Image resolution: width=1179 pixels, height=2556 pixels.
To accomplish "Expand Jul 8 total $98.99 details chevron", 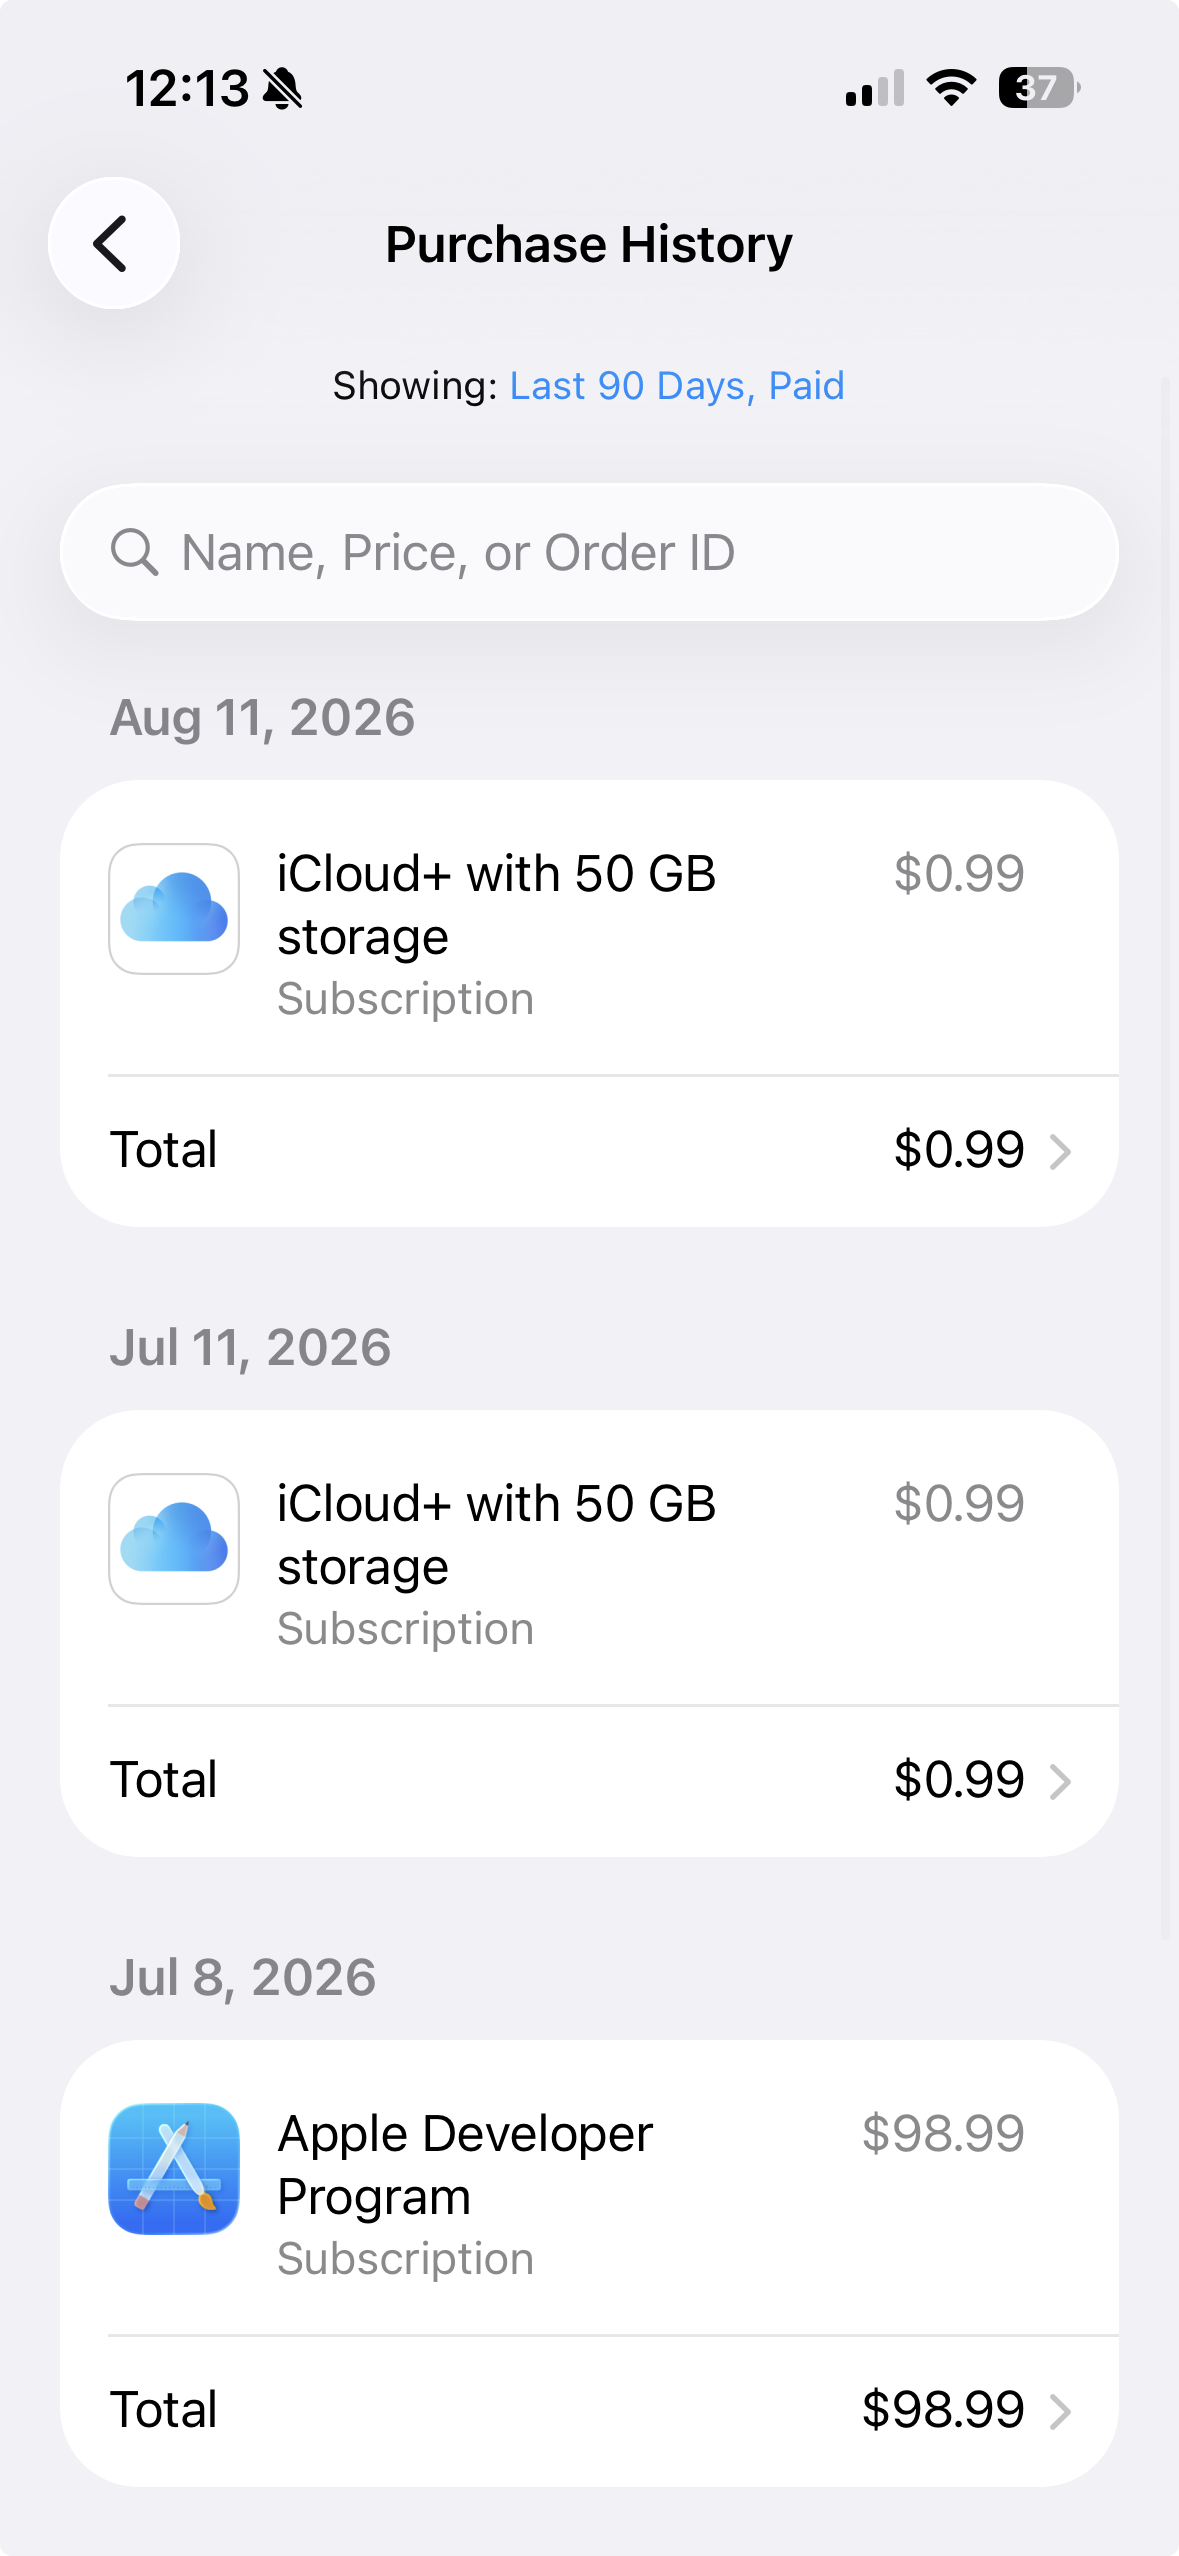I will click(x=1060, y=2412).
